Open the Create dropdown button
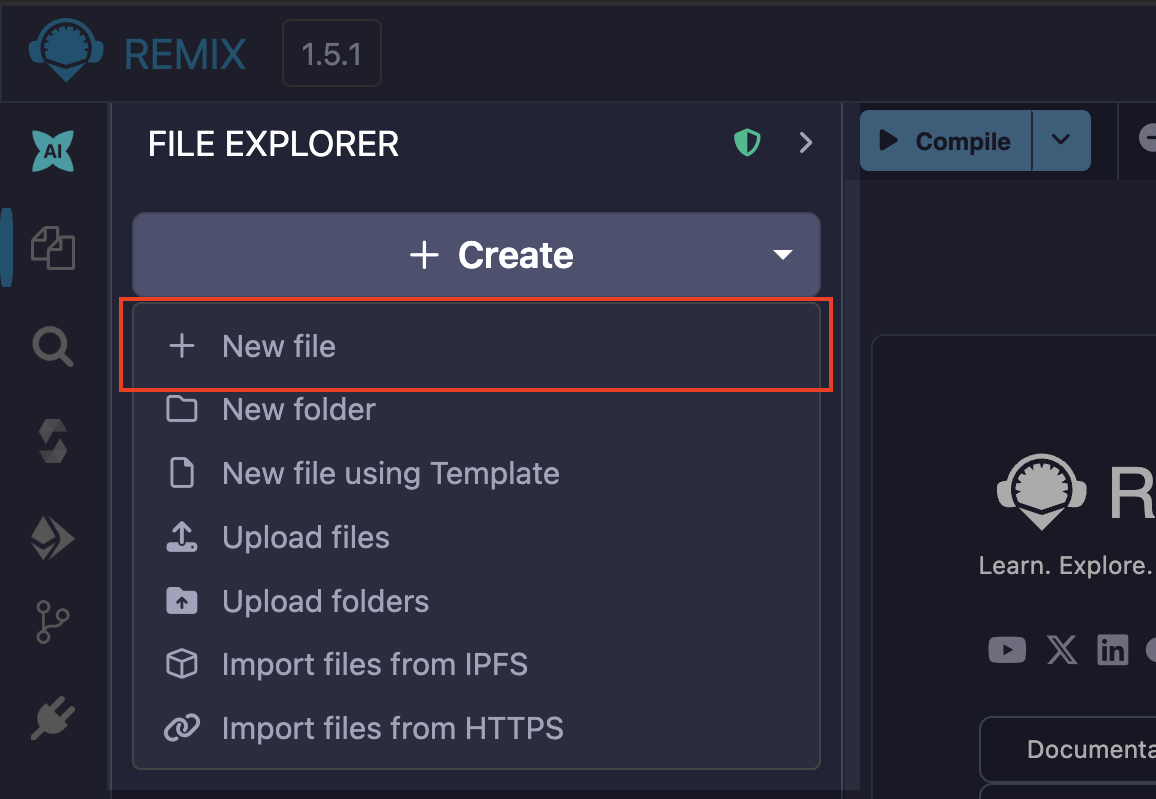Screen dimensions: 1156x799 (476, 254)
